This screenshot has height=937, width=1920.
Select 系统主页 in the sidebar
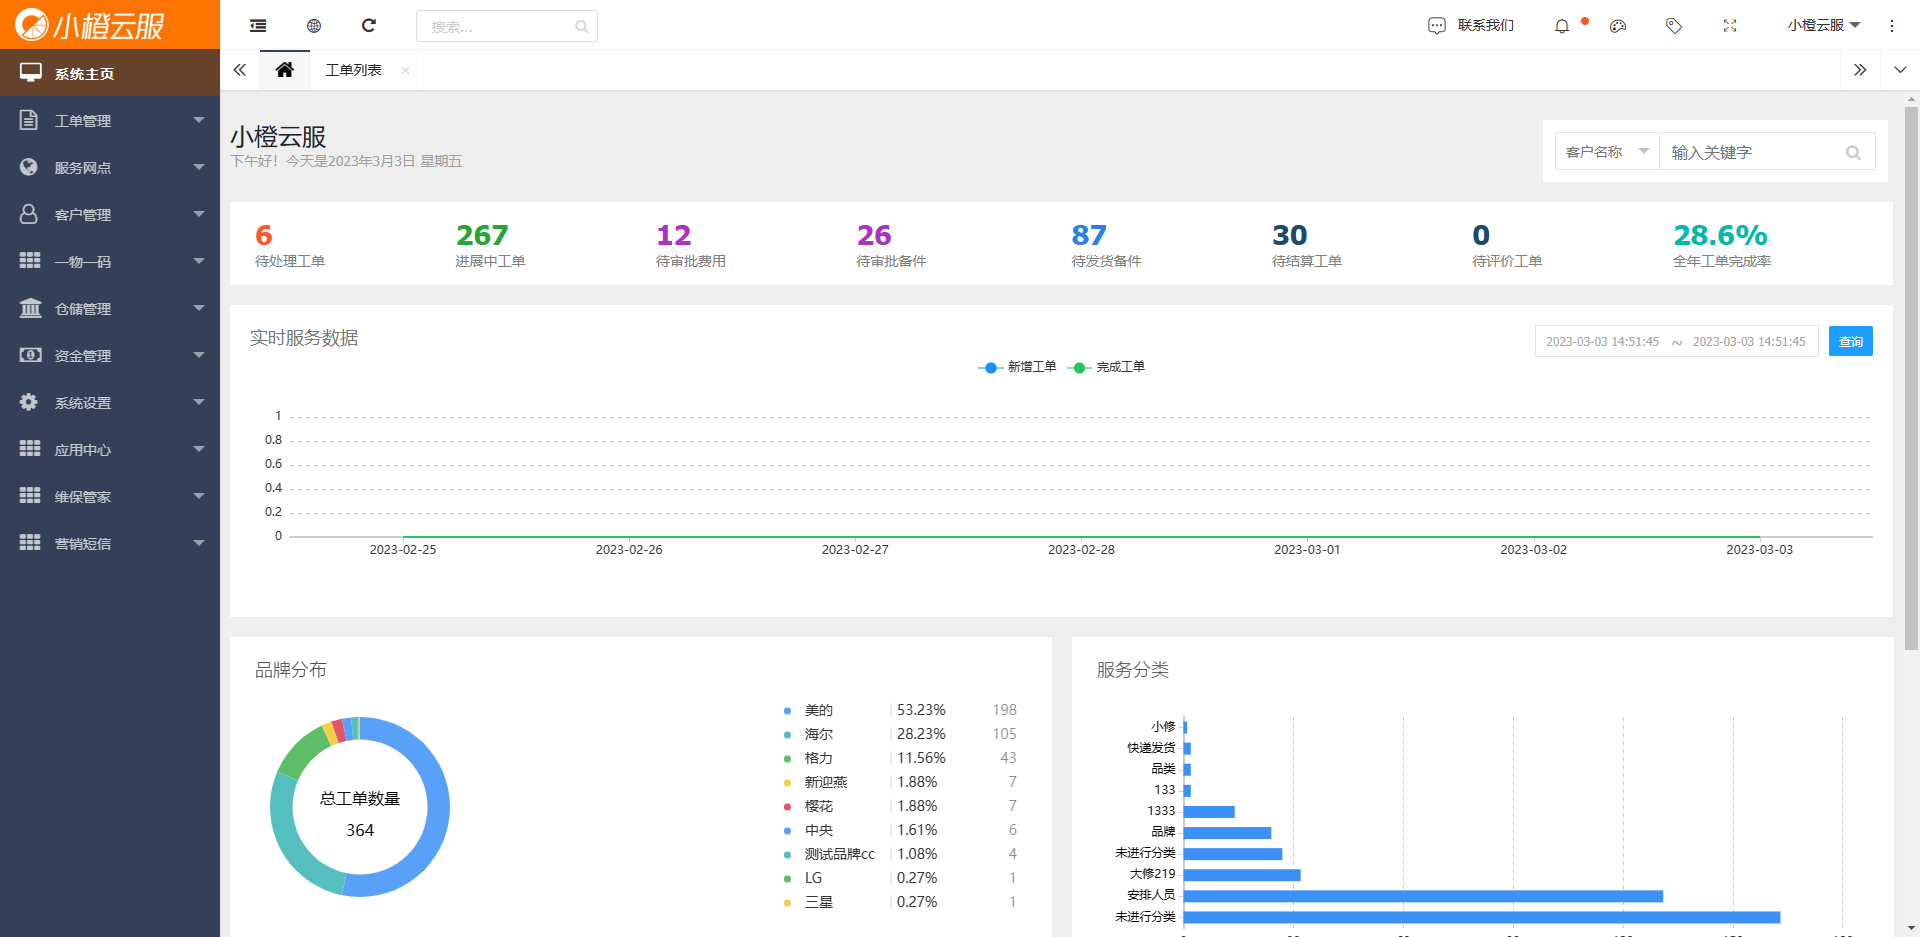[110, 74]
